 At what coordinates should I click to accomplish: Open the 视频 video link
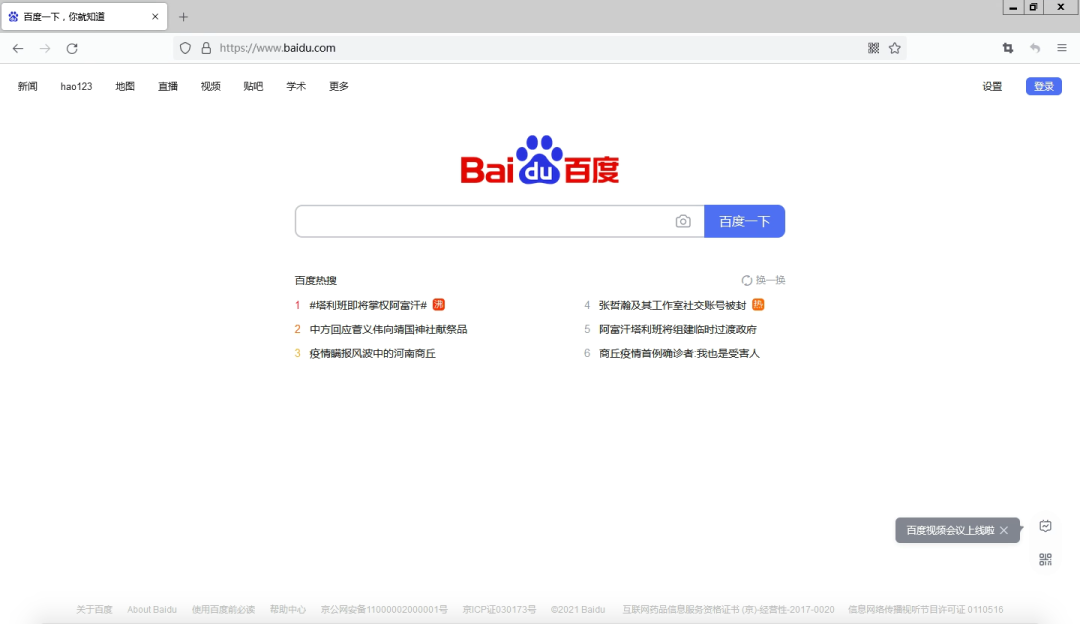pyautogui.click(x=210, y=86)
